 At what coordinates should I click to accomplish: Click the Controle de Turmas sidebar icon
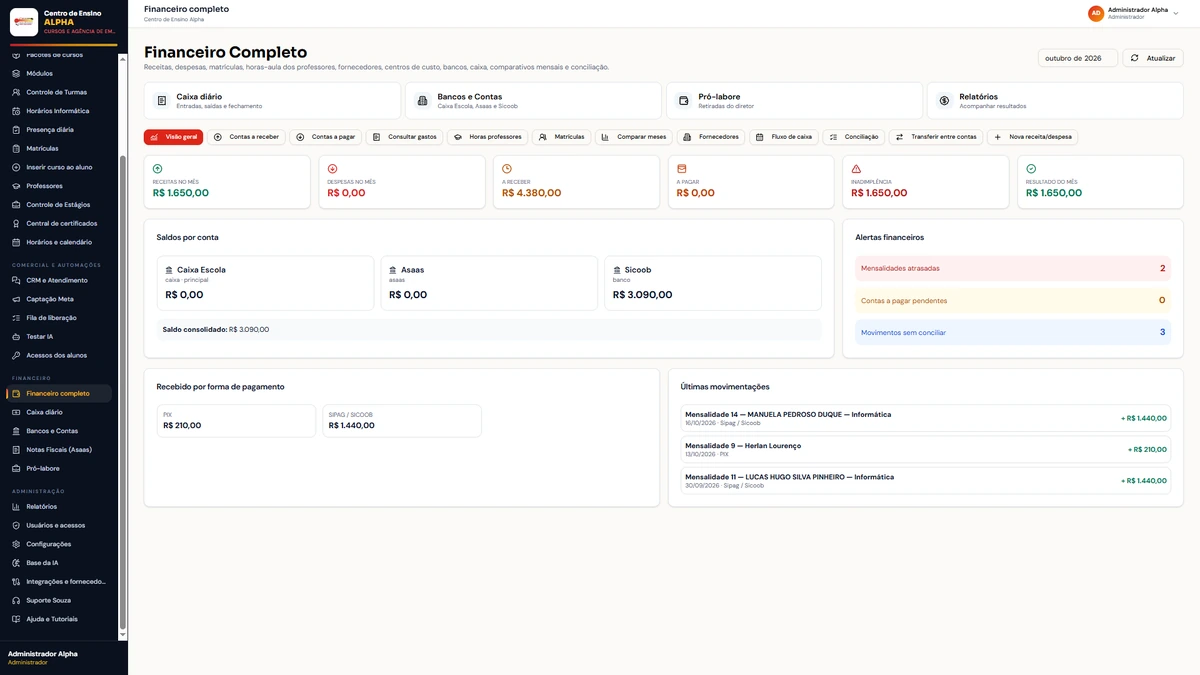[16, 92]
